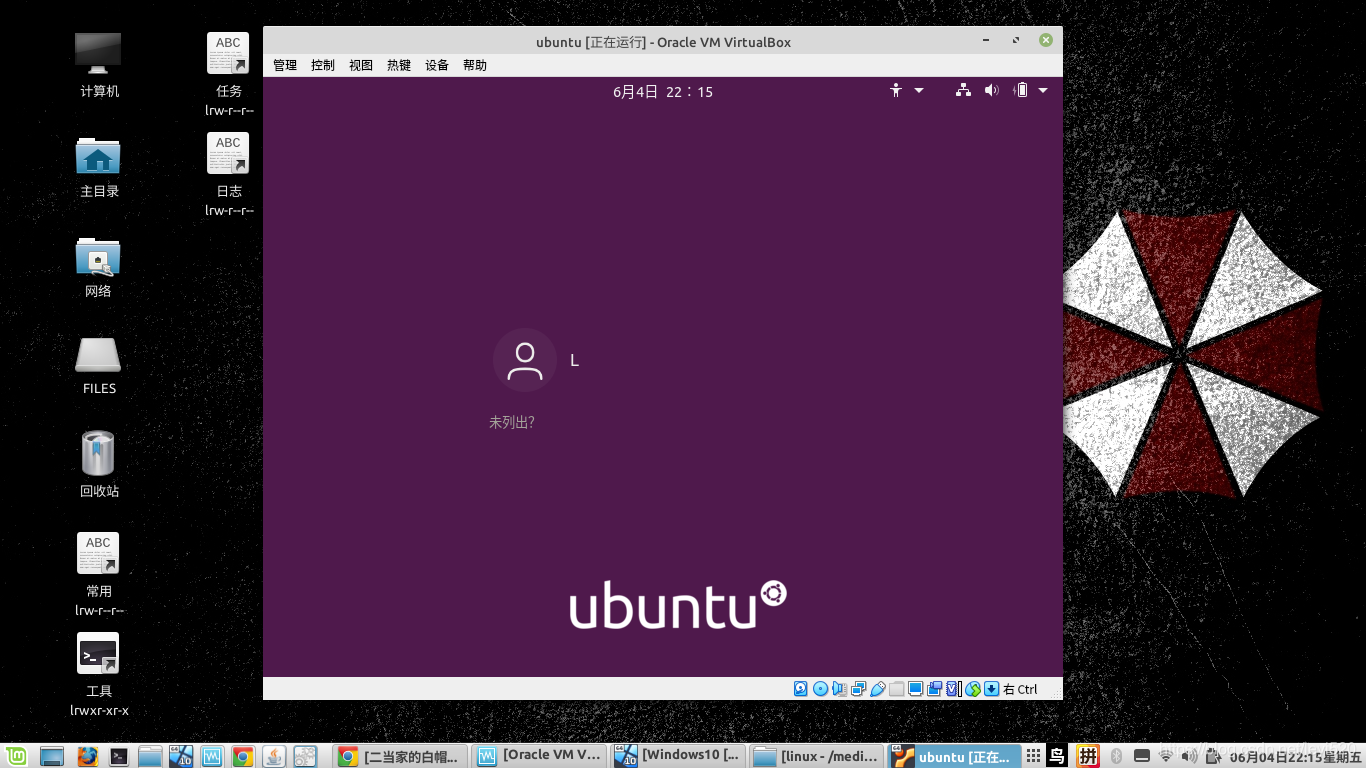Open the 网络 desktop icon
The image size is (1366, 768).
(98, 267)
